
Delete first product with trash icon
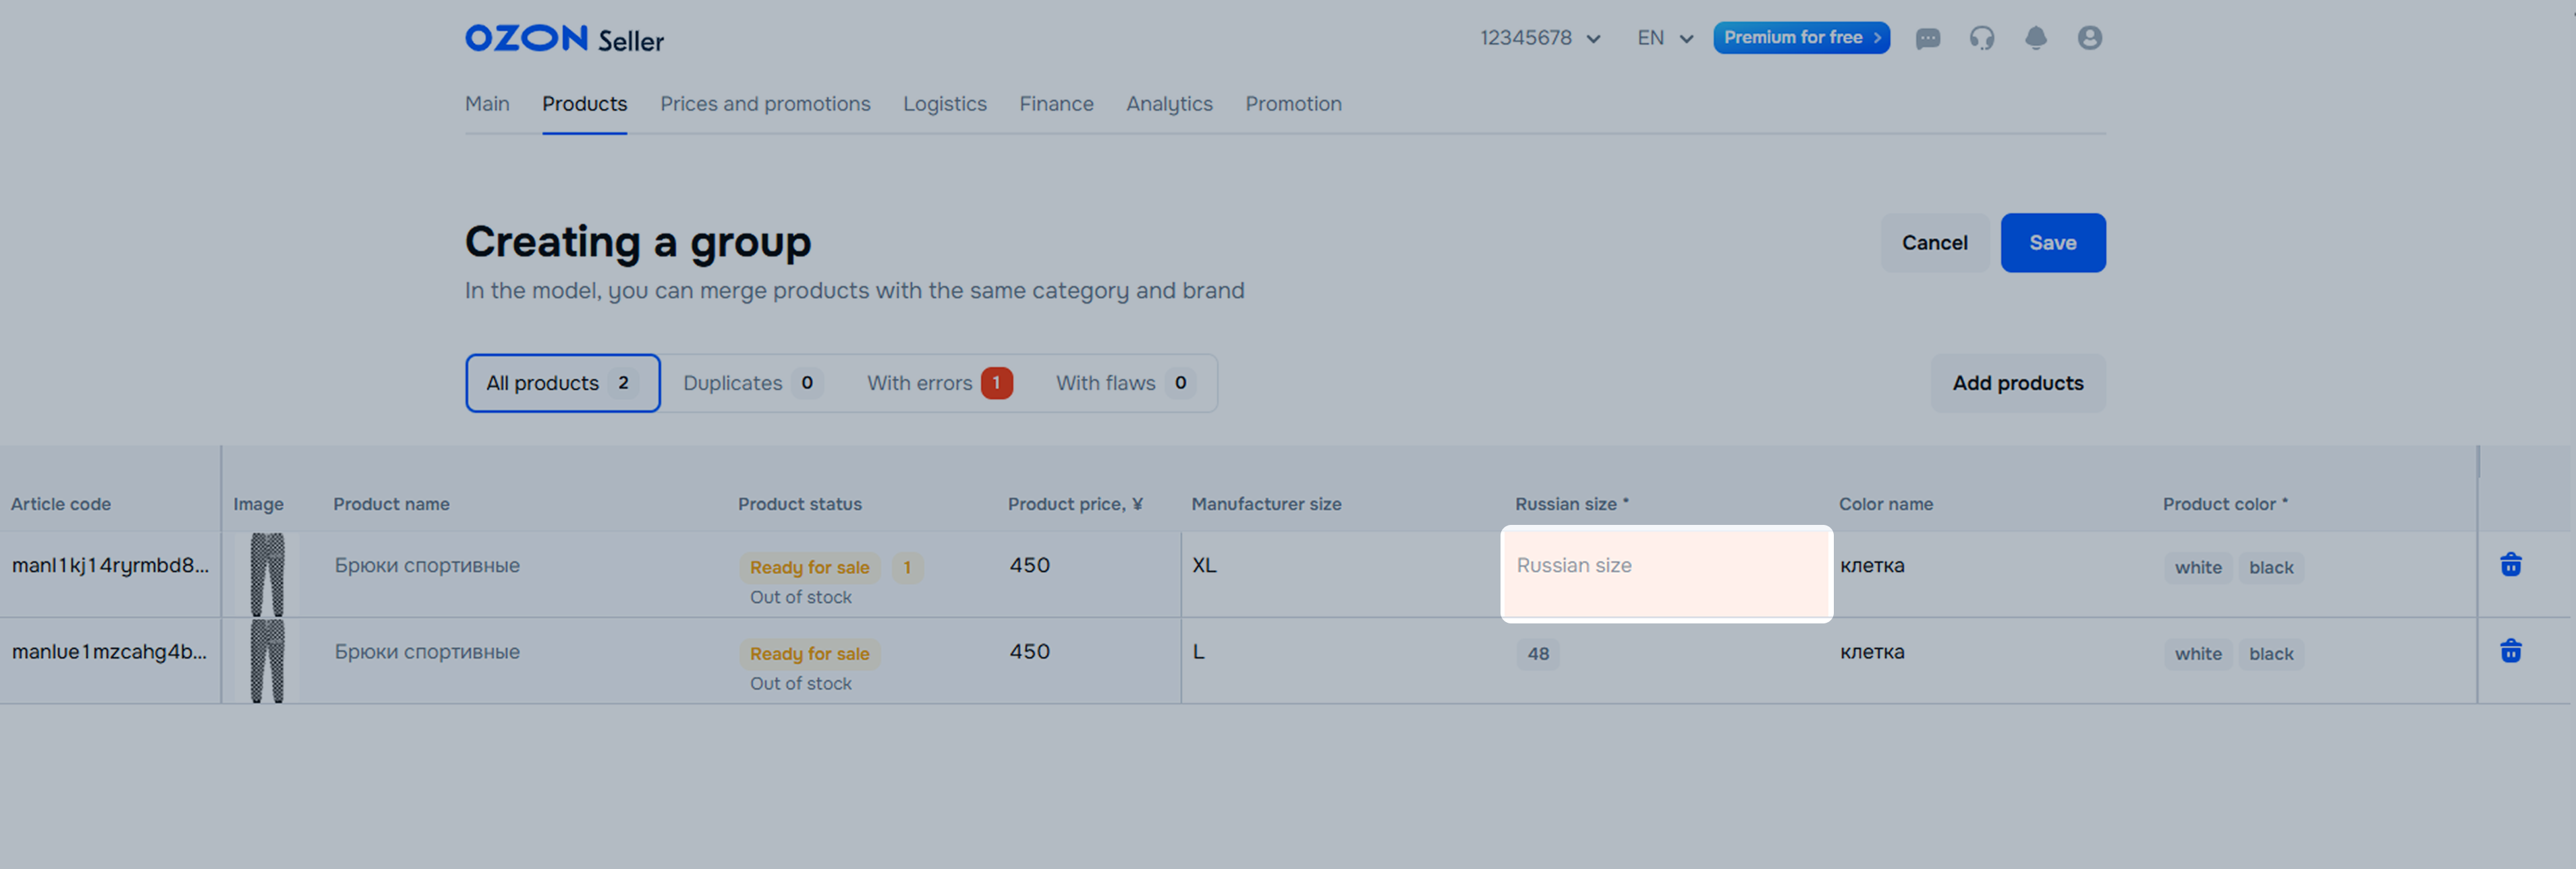(x=2510, y=565)
